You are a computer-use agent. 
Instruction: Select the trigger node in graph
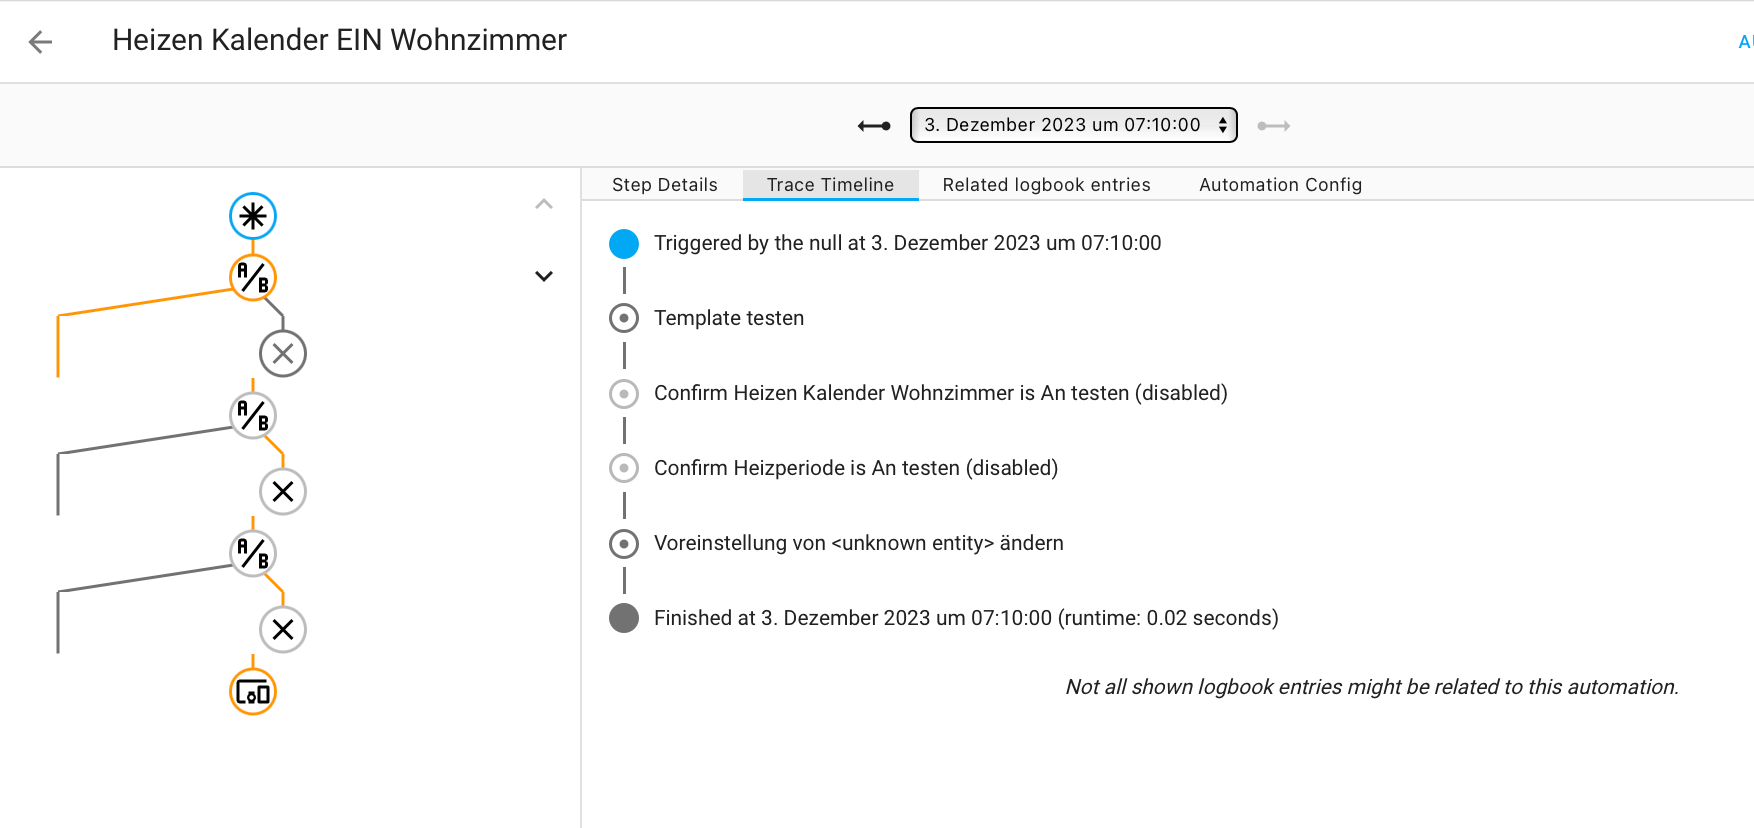click(x=253, y=216)
